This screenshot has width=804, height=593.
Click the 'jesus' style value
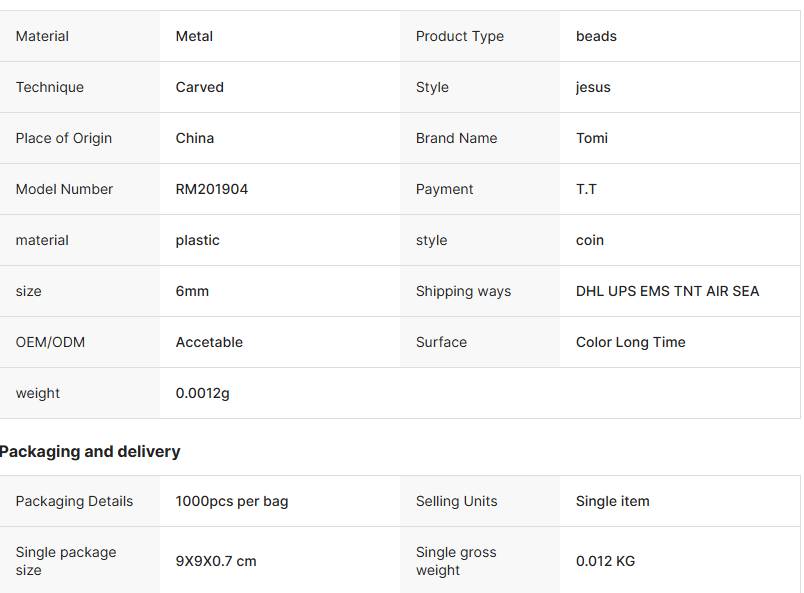pos(593,87)
